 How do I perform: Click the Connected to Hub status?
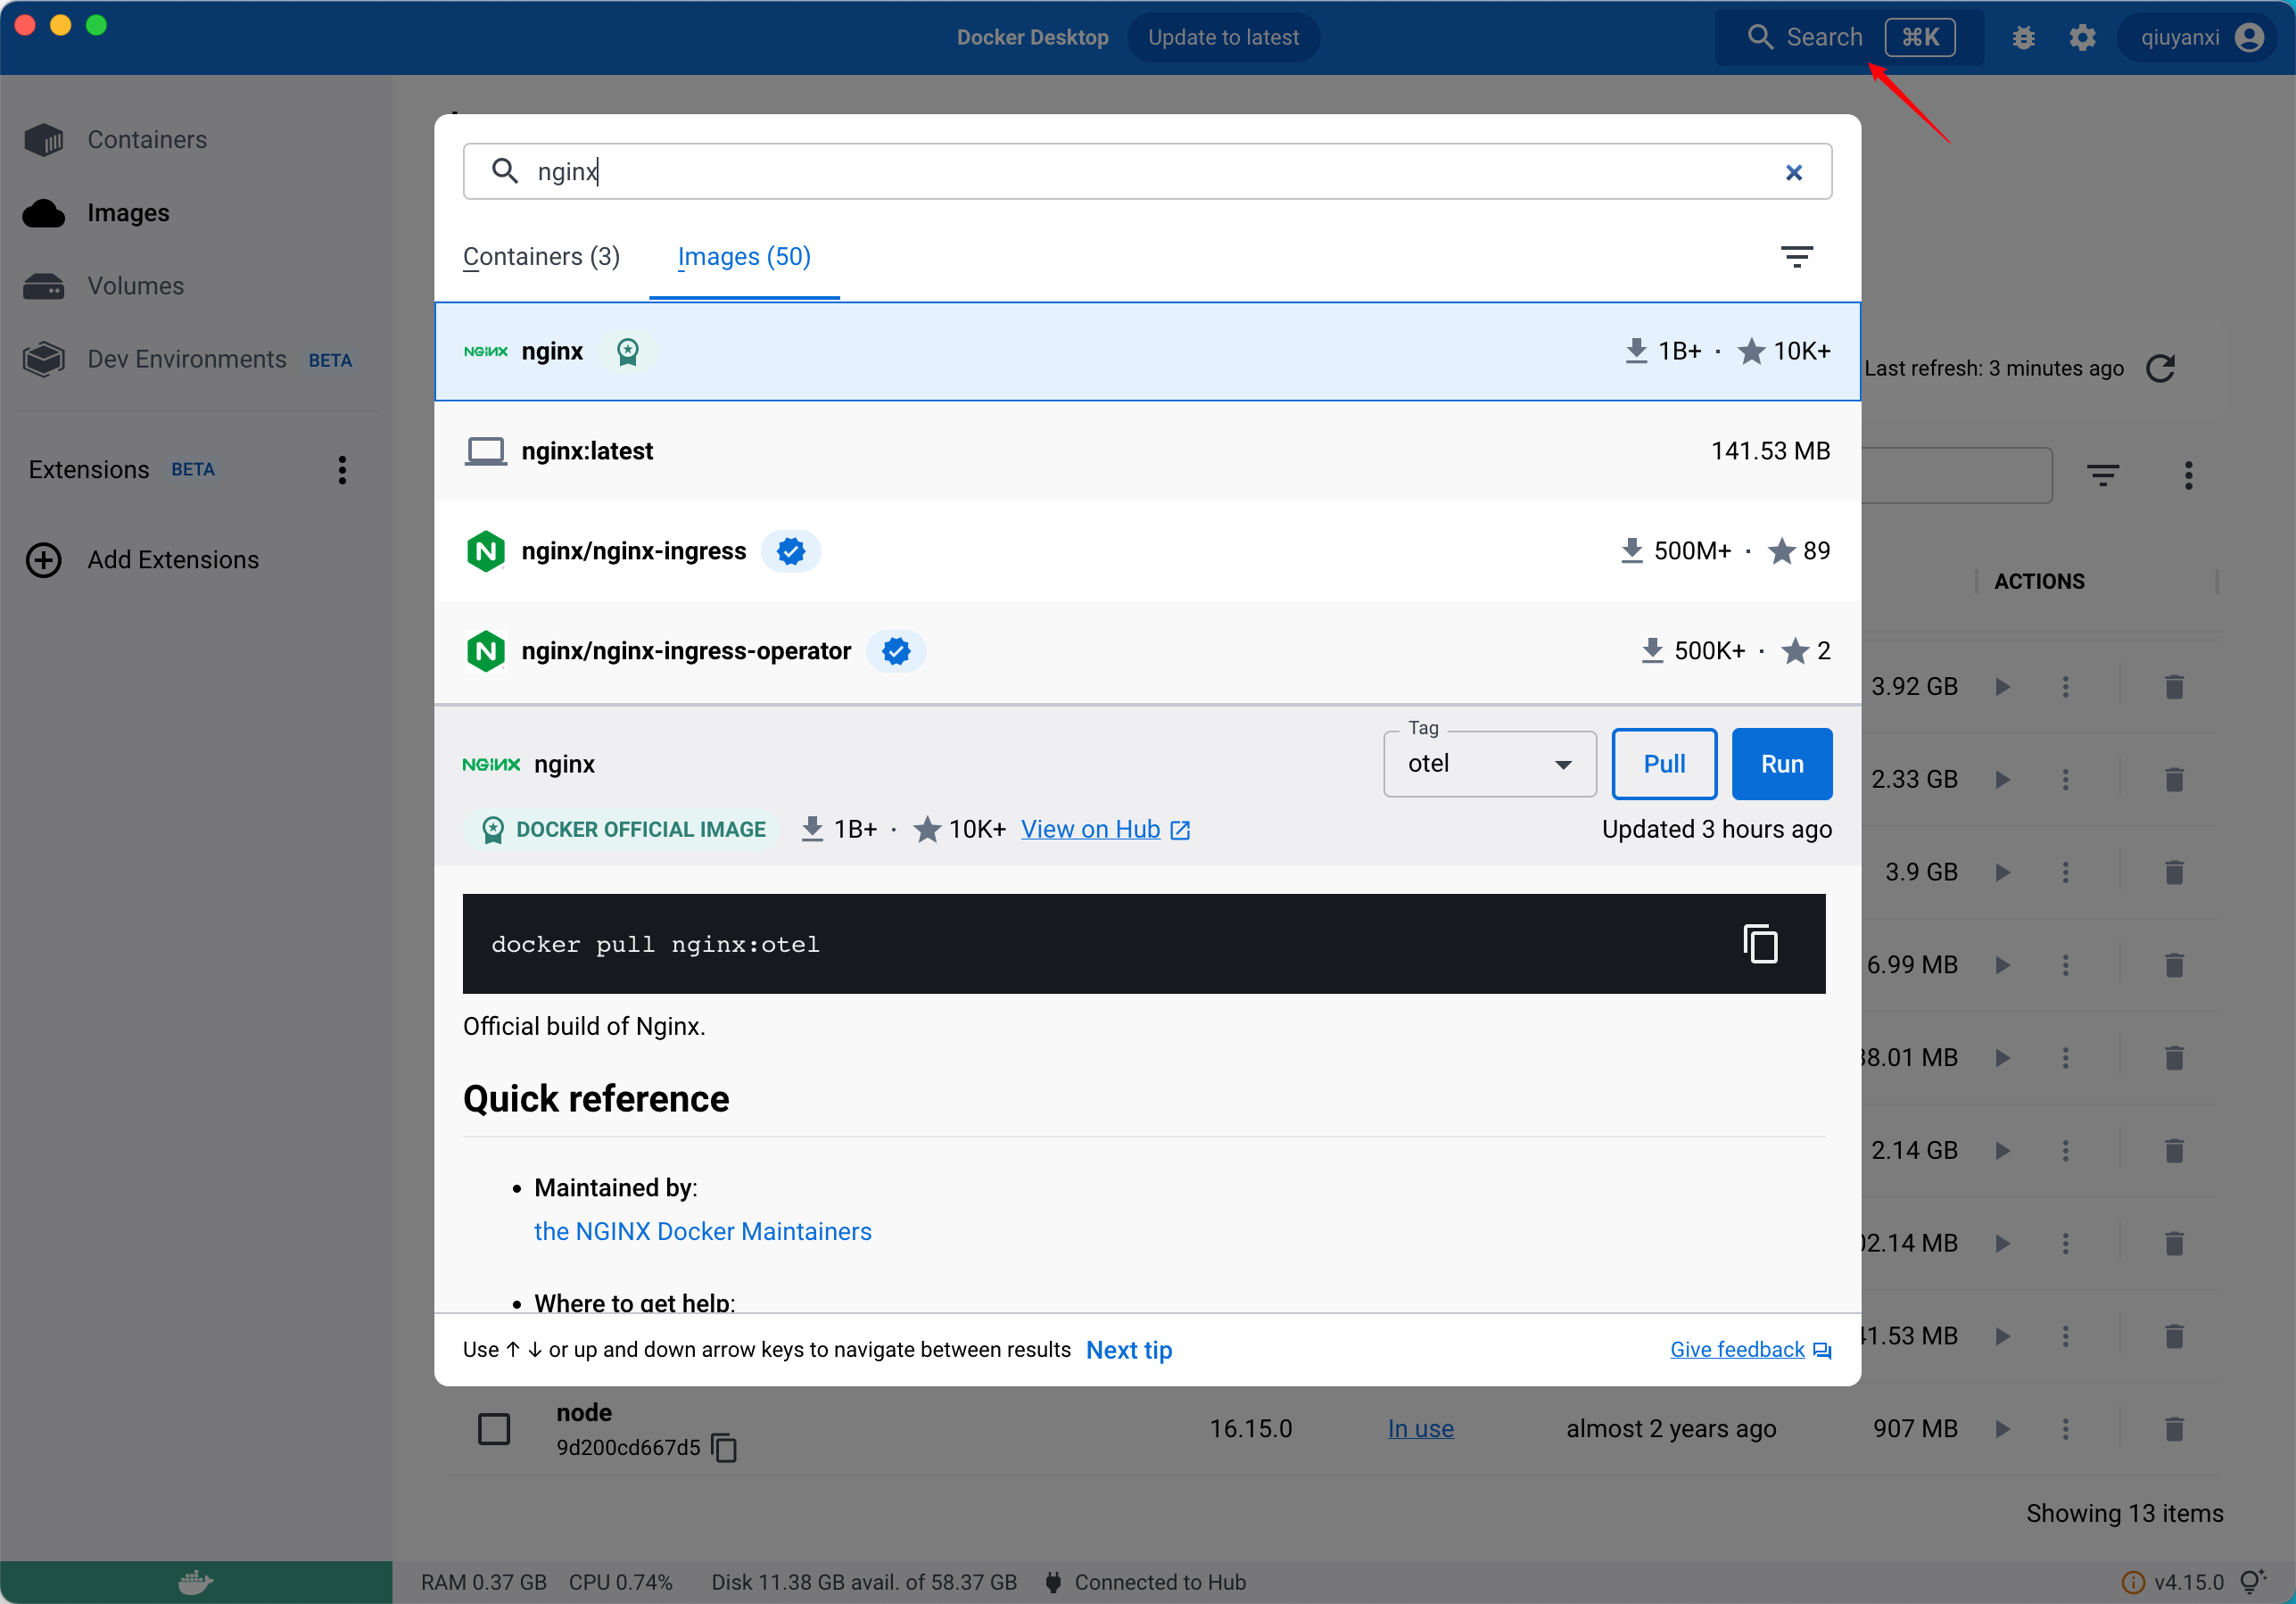coord(1146,1582)
